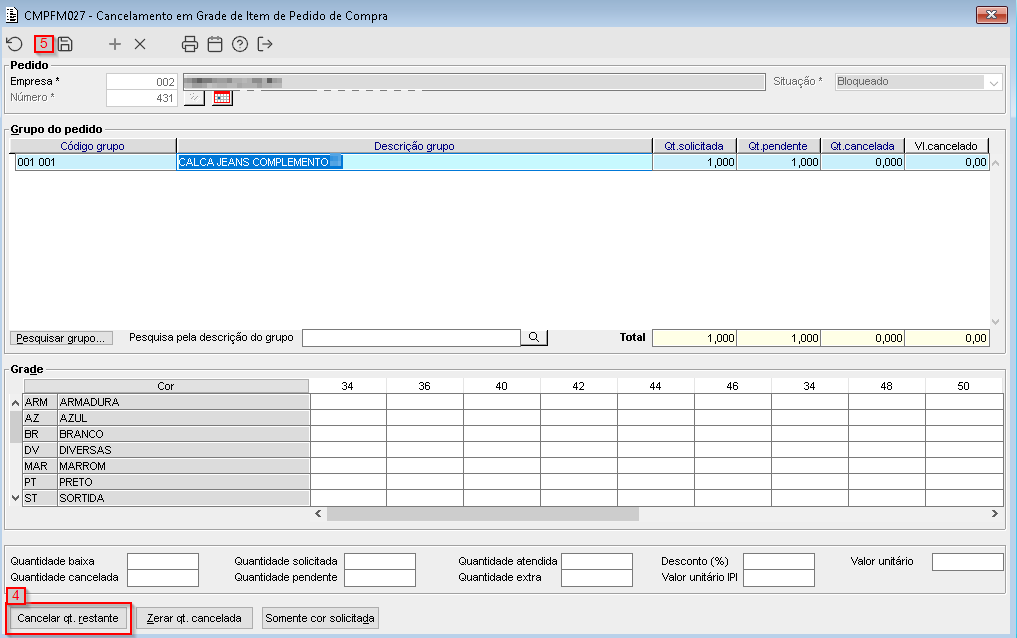The image size is (1017, 638).
Task: Click the Grade horizontal scrollbar thumb
Action: 483,514
